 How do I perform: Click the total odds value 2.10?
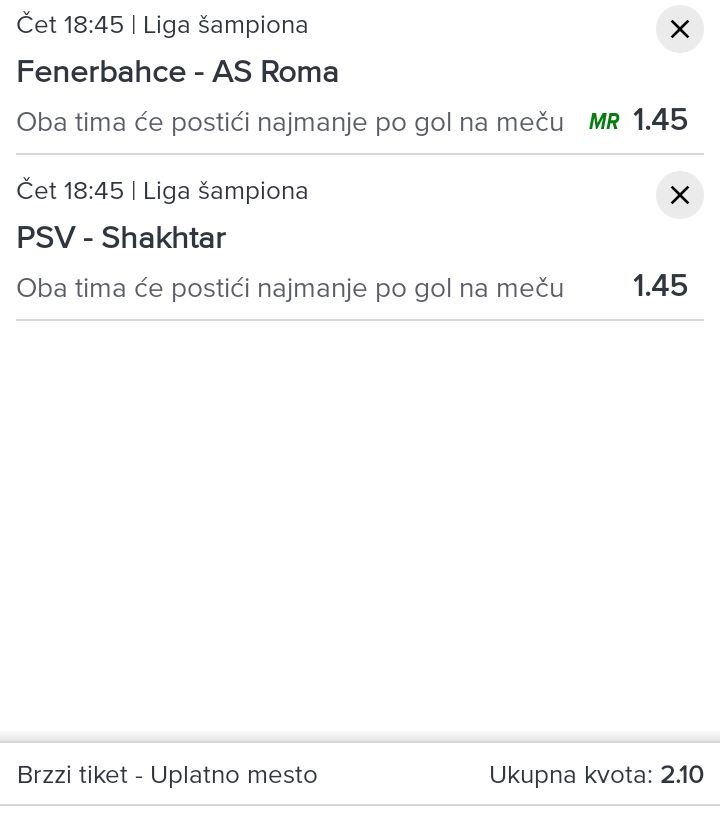click(682, 774)
